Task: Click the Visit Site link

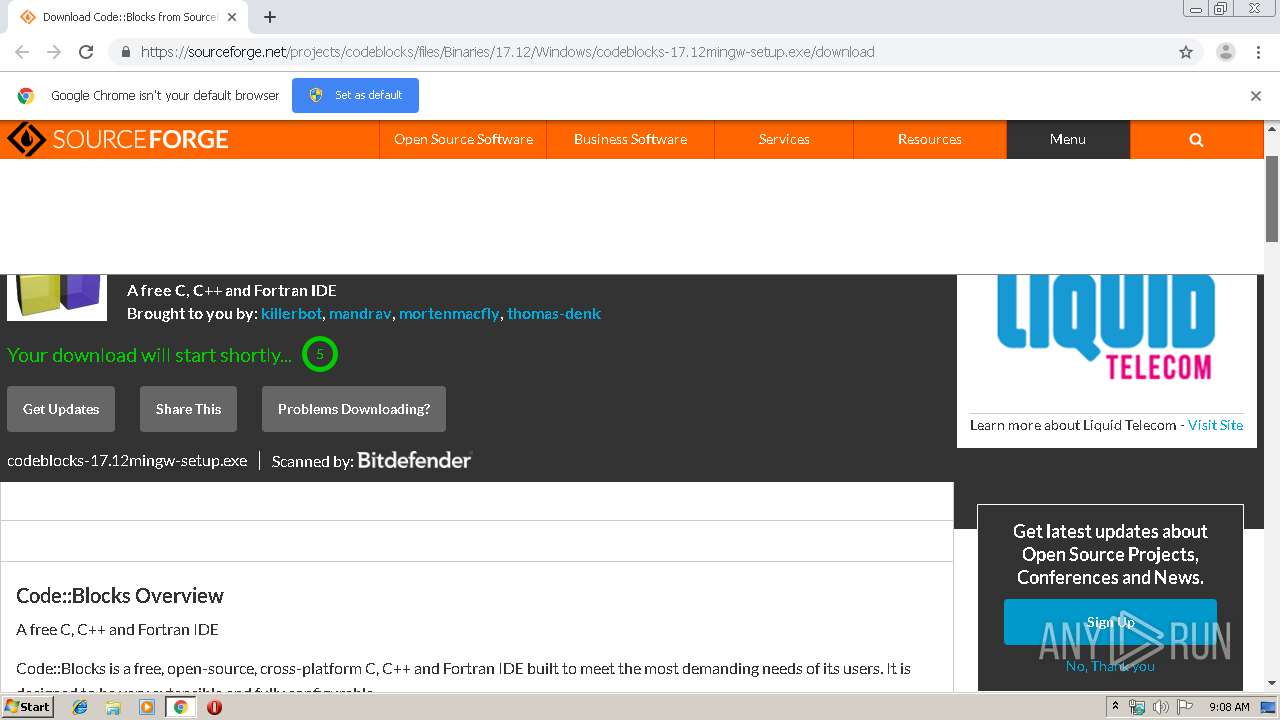Action: 1215,425
